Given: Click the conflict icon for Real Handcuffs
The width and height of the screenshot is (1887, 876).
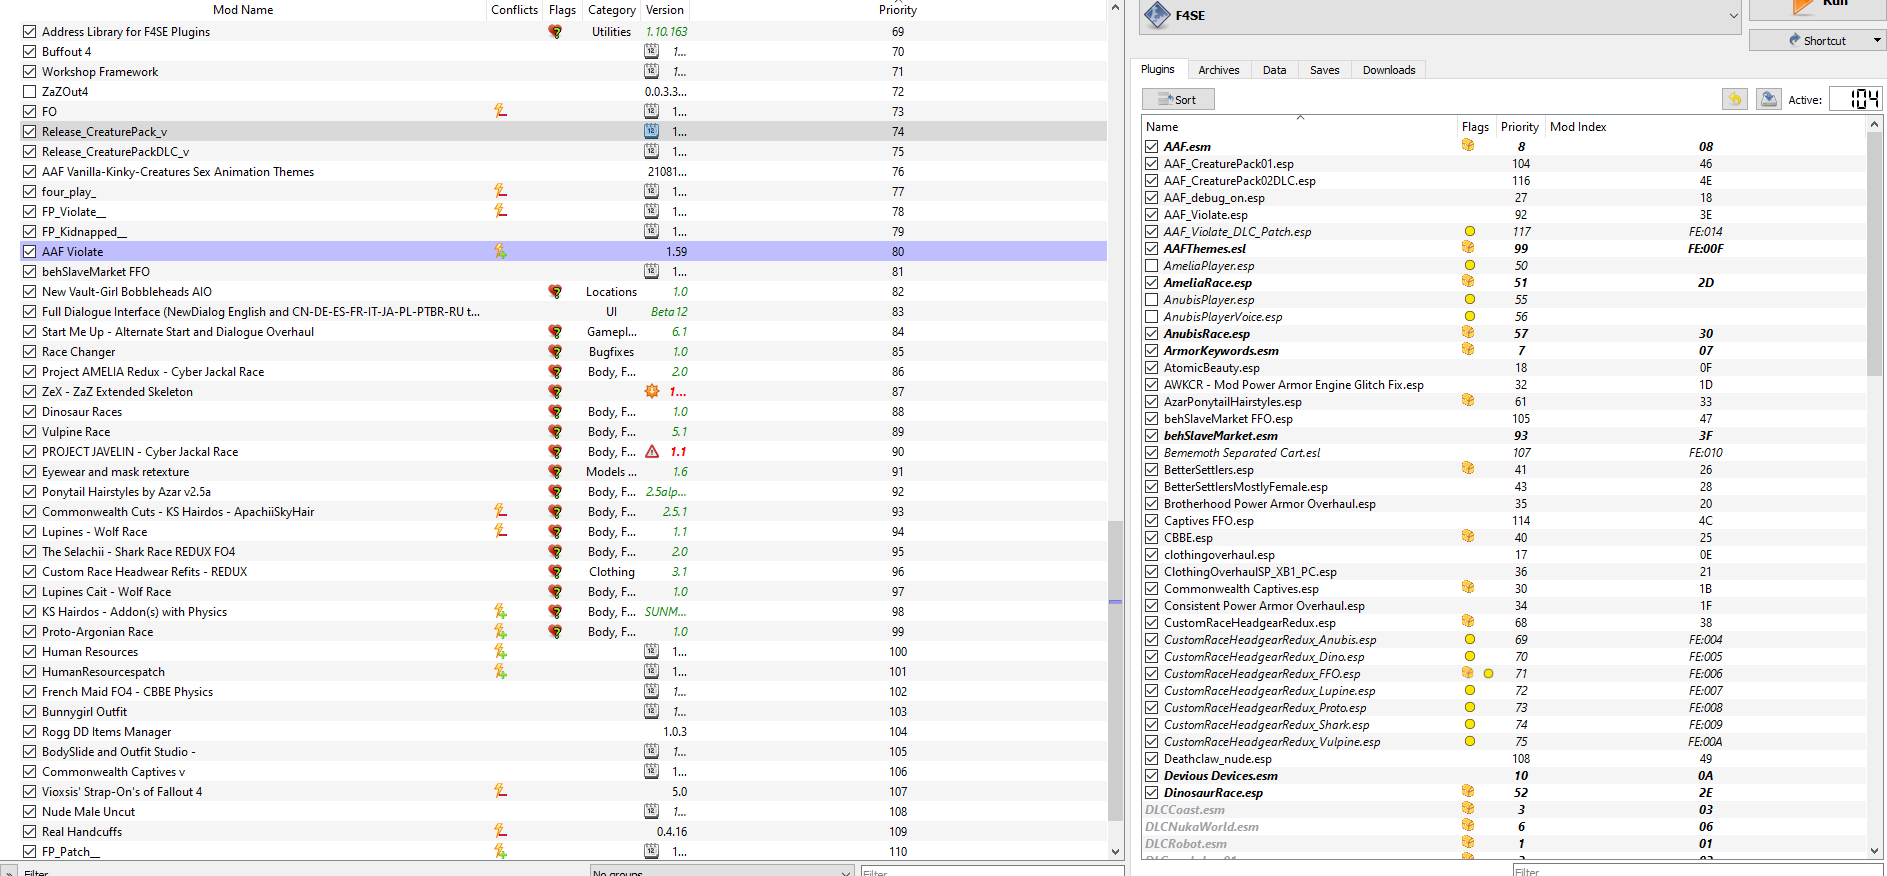Looking at the screenshot, I should click(x=500, y=831).
